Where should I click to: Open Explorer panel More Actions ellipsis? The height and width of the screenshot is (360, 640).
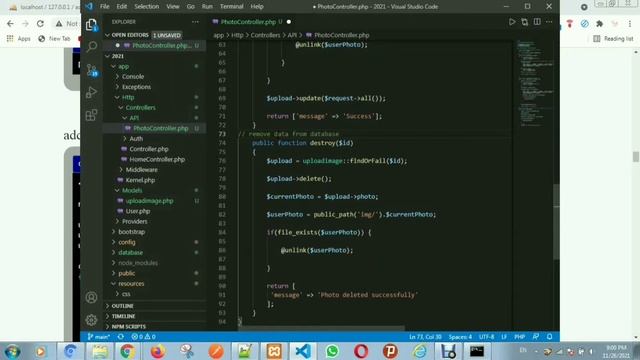click(196, 22)
